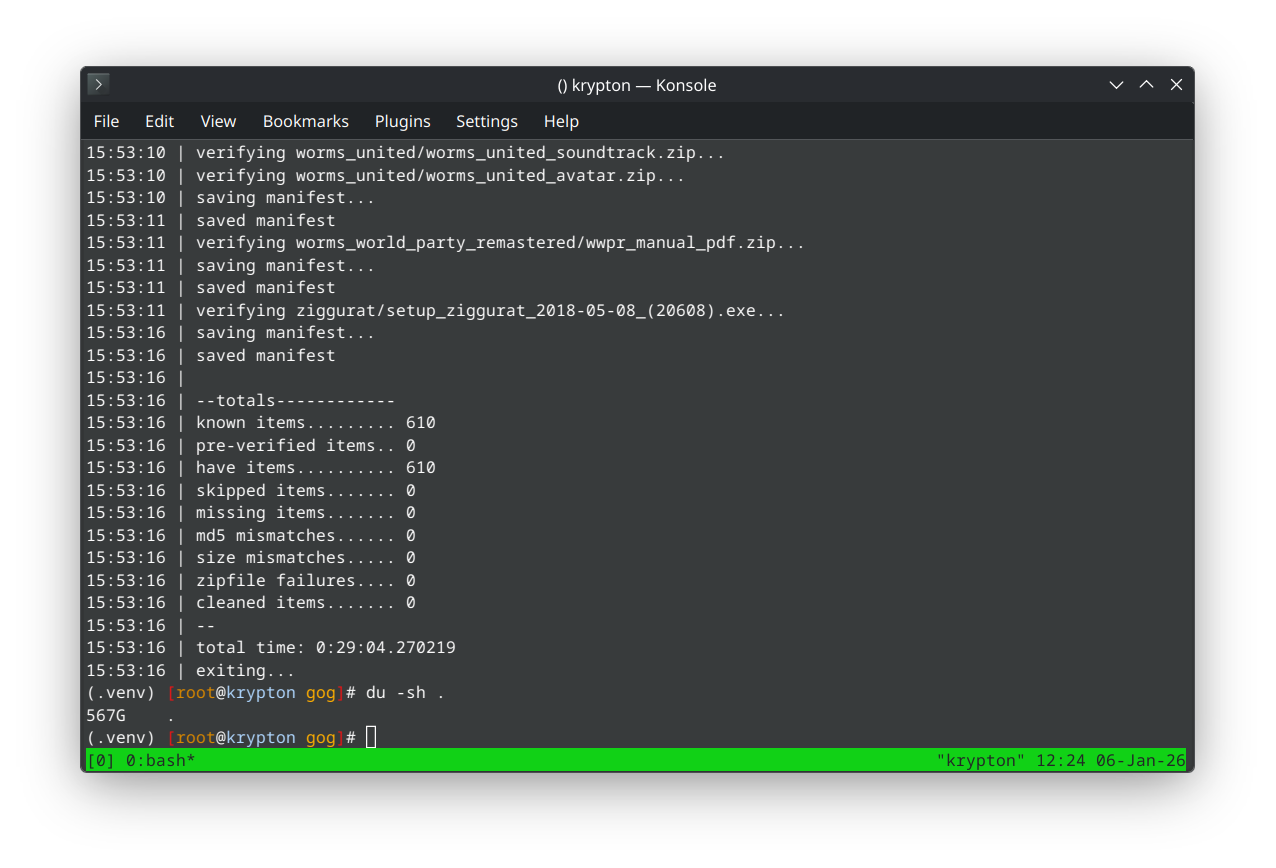Viewport: 1276px width, 868px height.
Task: Maximize the Konsole window
Action: [x=1147, y=85]
